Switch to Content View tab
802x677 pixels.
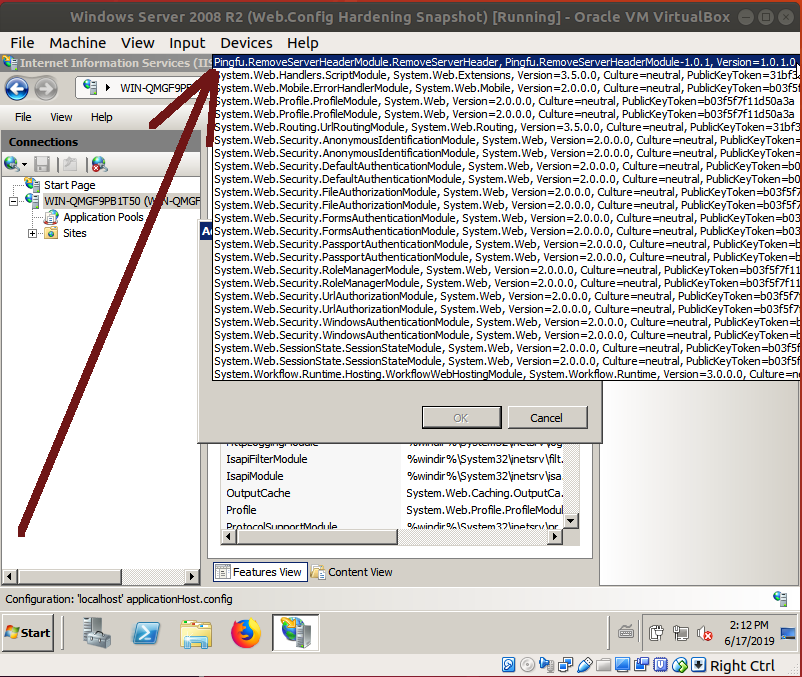(x=352, y=572)
